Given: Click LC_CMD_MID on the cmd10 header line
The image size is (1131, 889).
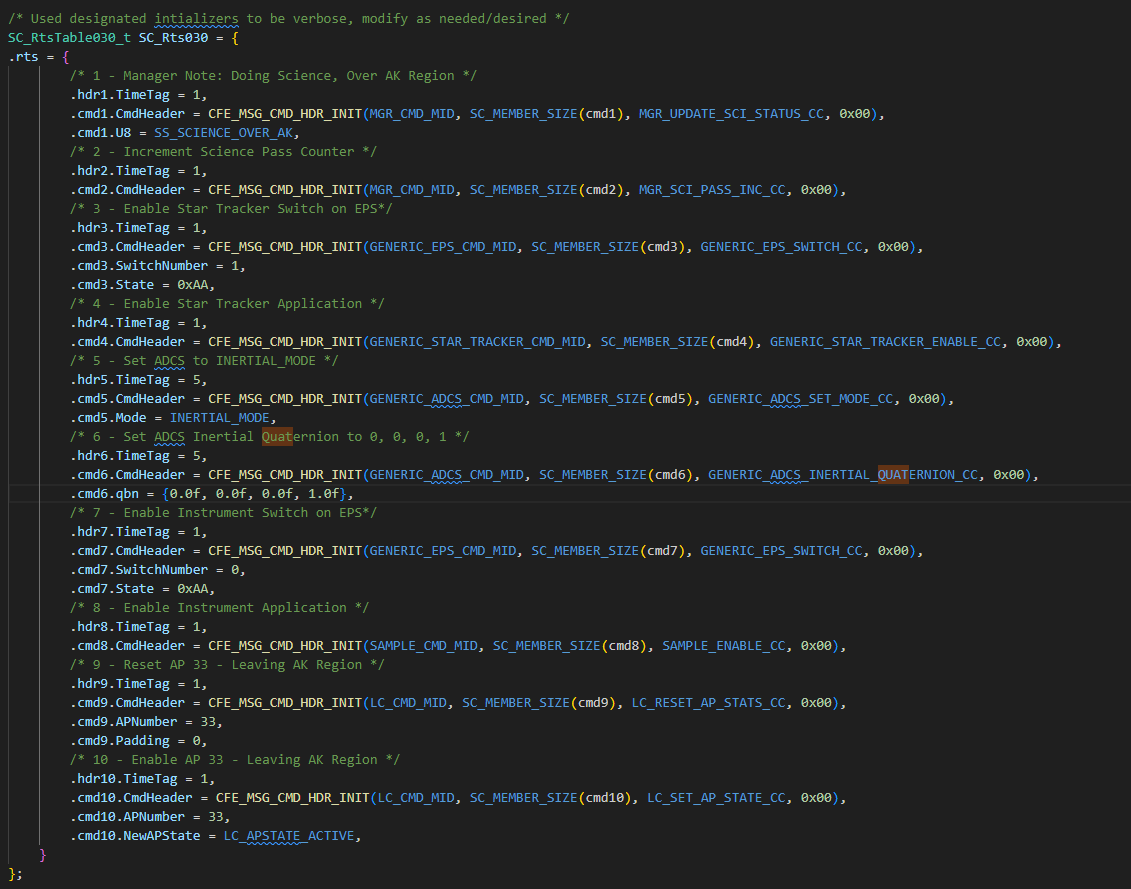Looking at the screenshot, I should [416, 798].
